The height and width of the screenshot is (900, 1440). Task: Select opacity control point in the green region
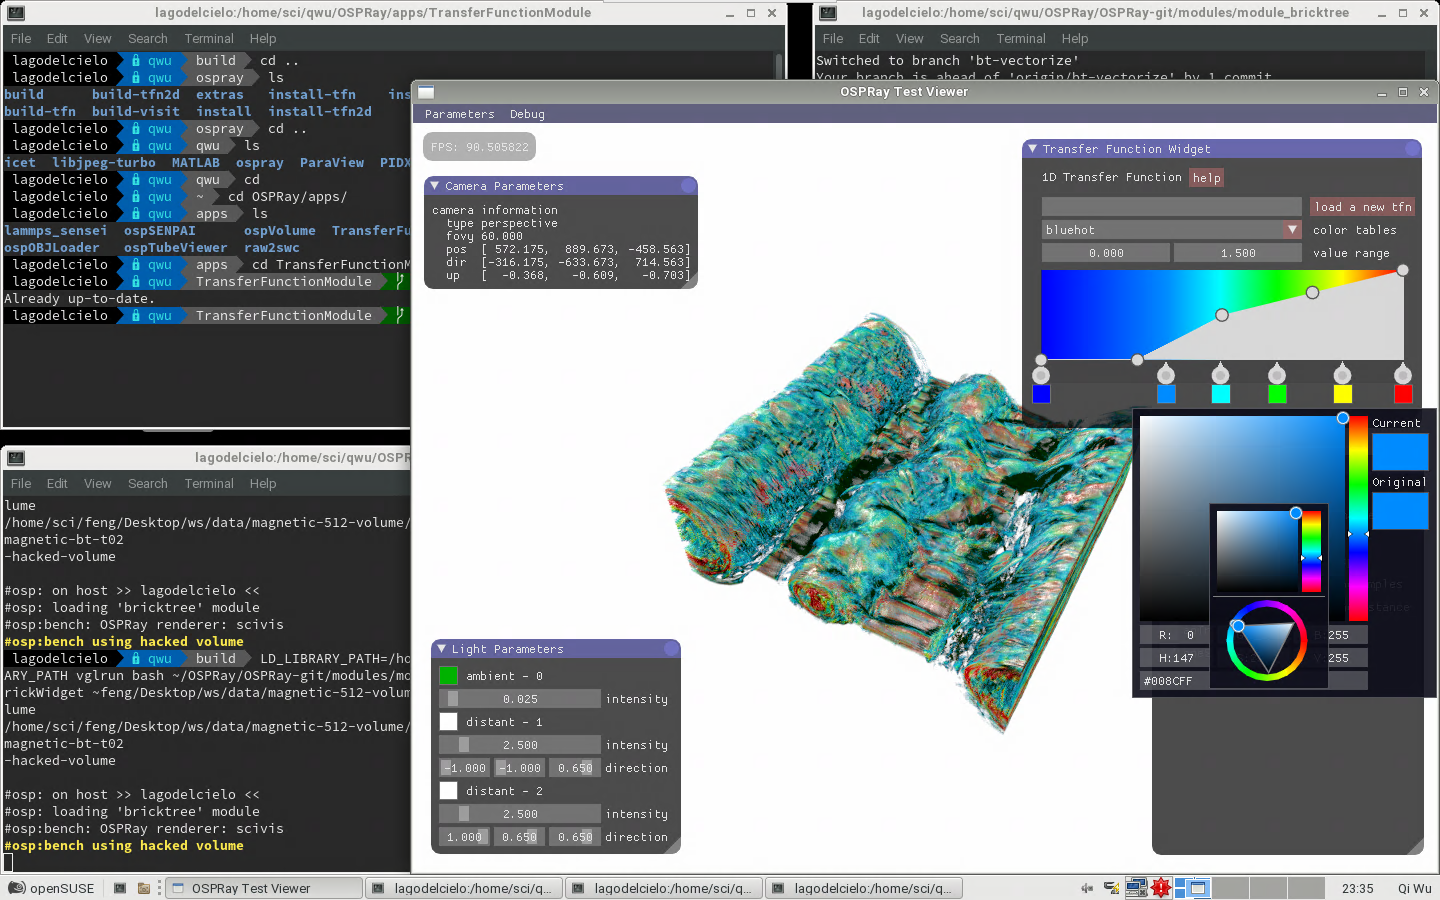(x=1312, y=293)
